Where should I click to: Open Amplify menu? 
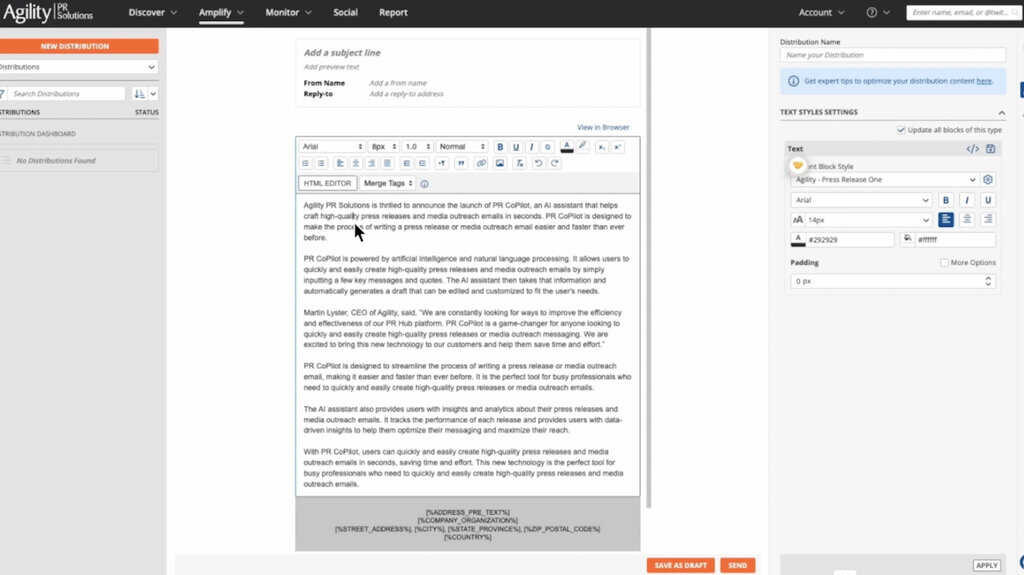221,12
